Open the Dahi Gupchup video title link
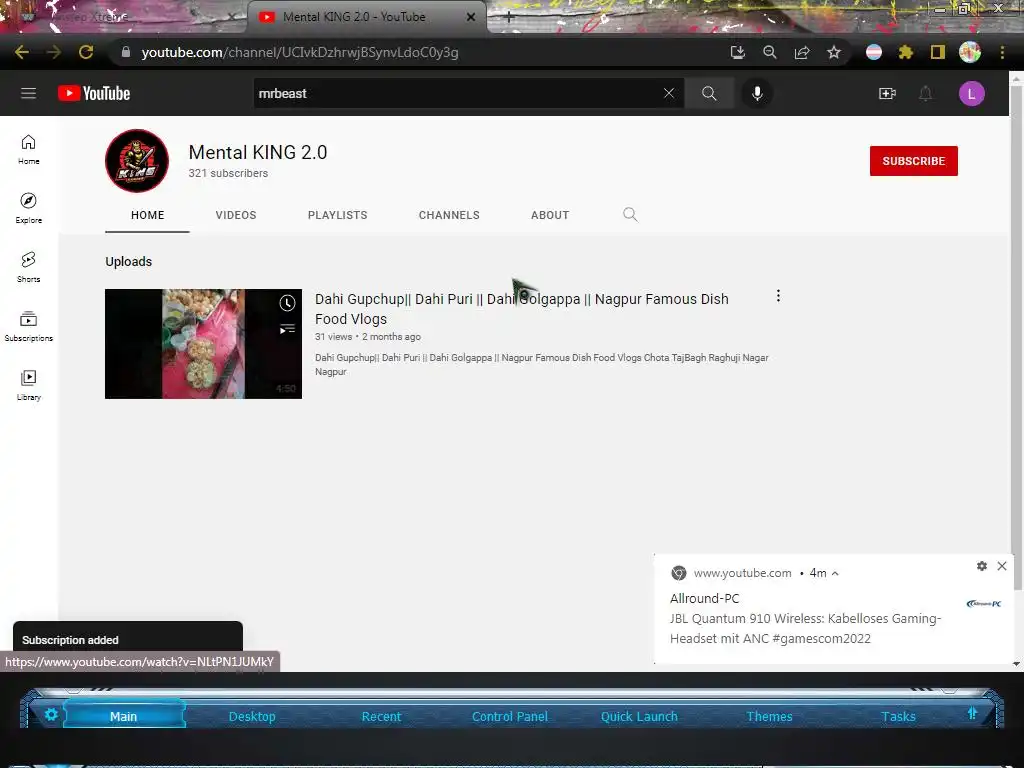The width and height of the screenshot is (1024, 768). 521,309
